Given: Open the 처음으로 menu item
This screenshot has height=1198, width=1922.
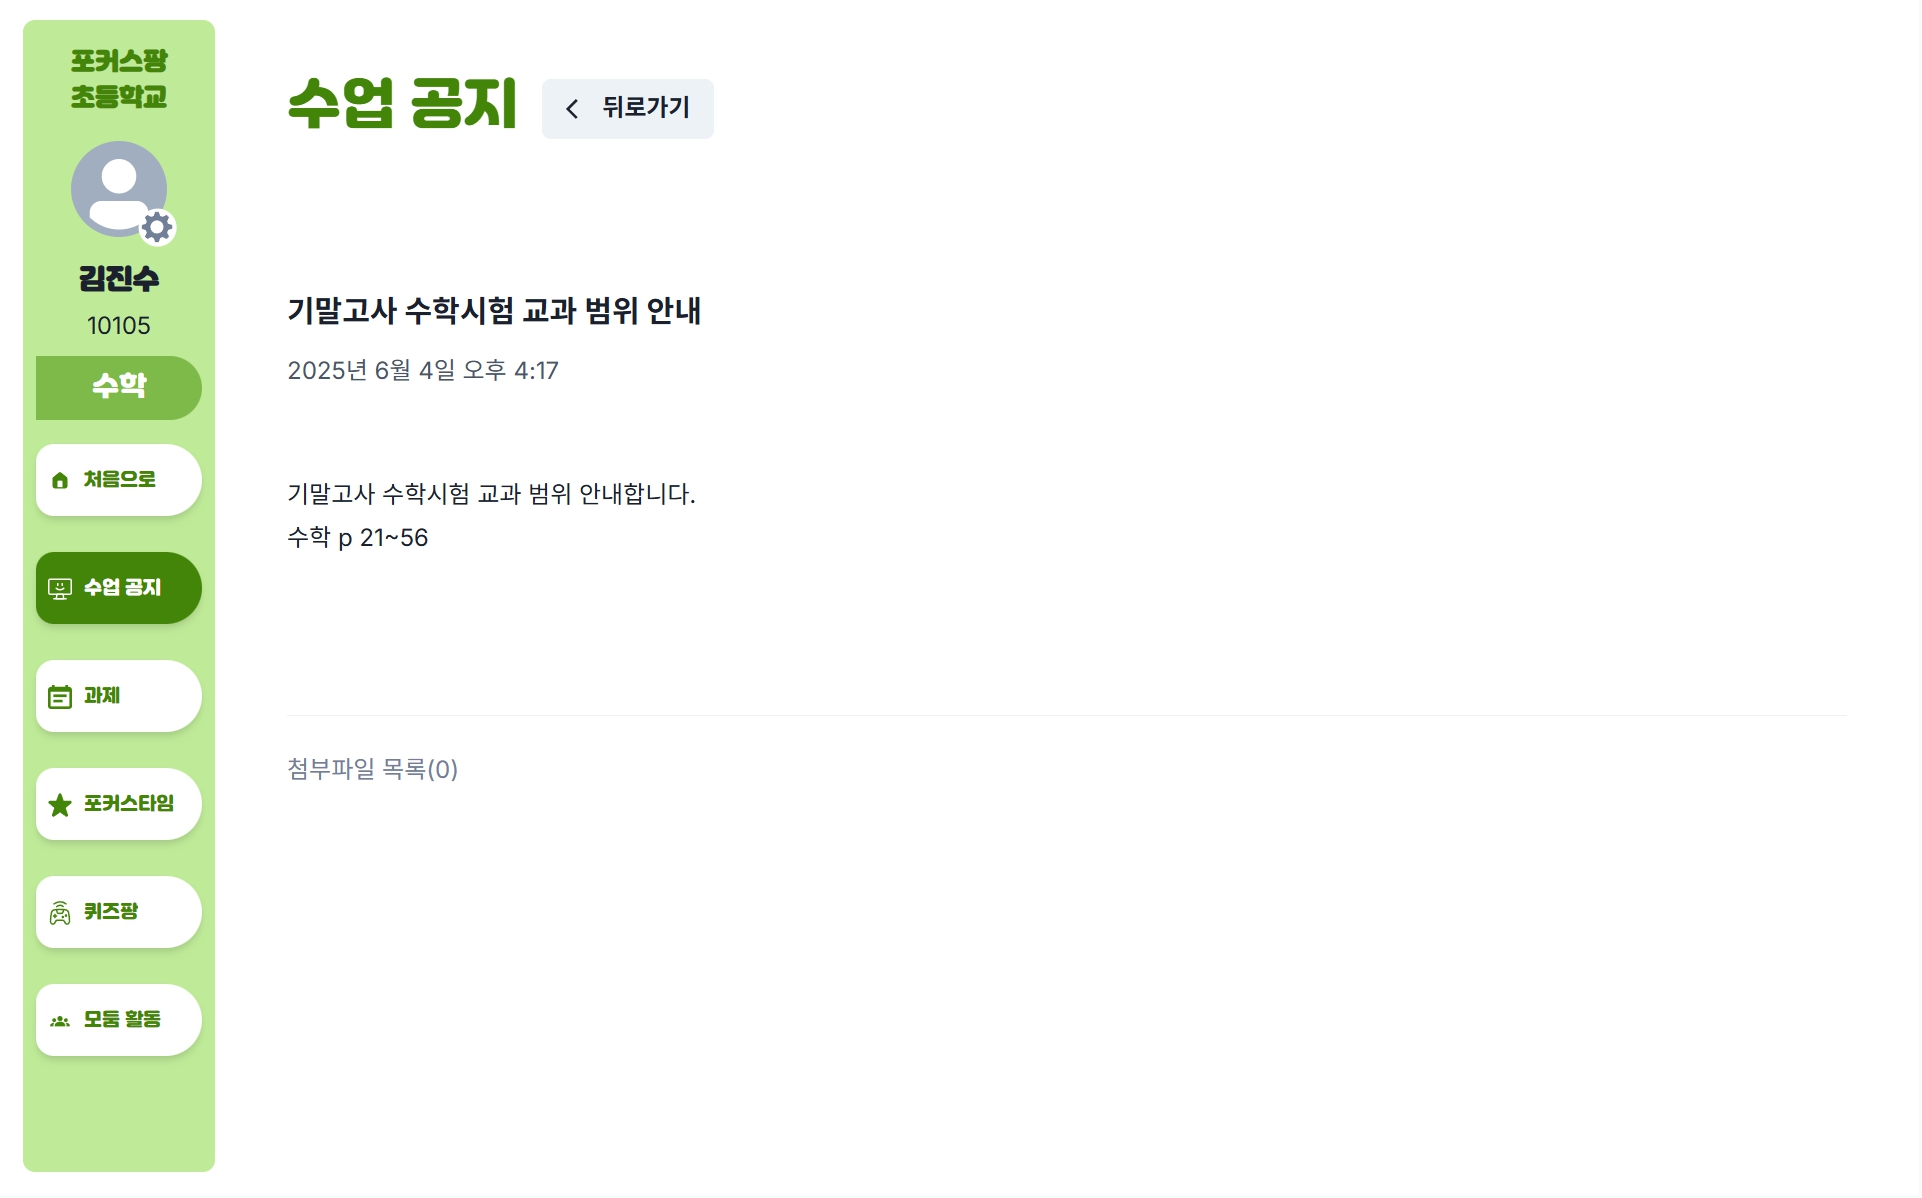Looking at the screenshot, I should coord(119,480).
